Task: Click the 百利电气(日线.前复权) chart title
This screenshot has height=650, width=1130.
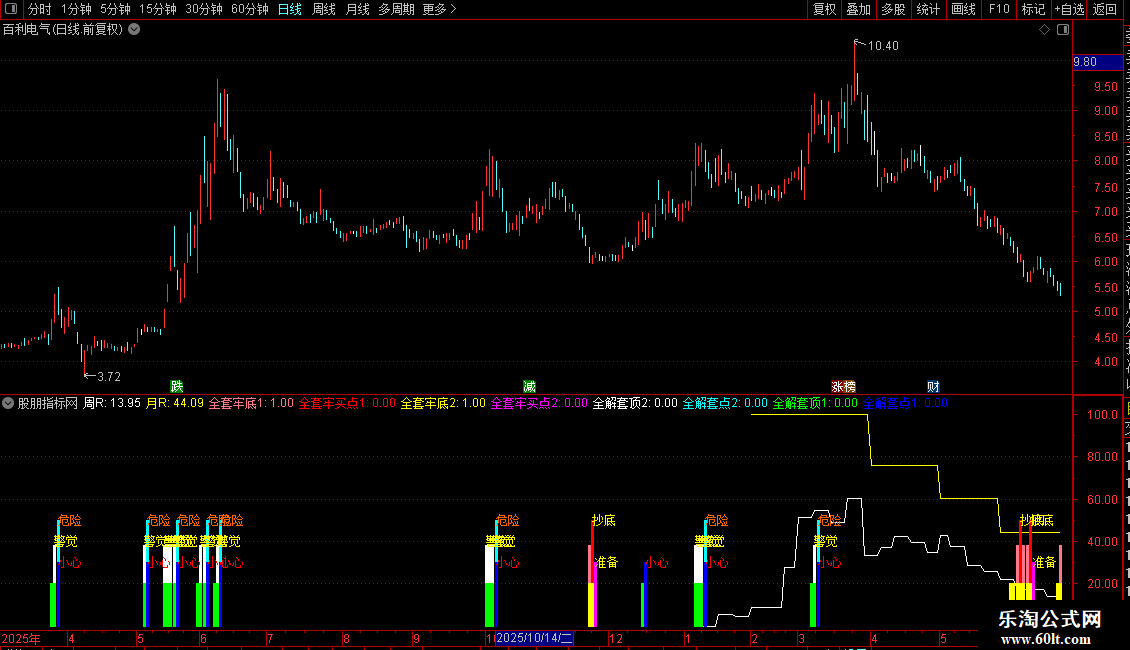Action: pyautogui.click(x=63, y=30)
